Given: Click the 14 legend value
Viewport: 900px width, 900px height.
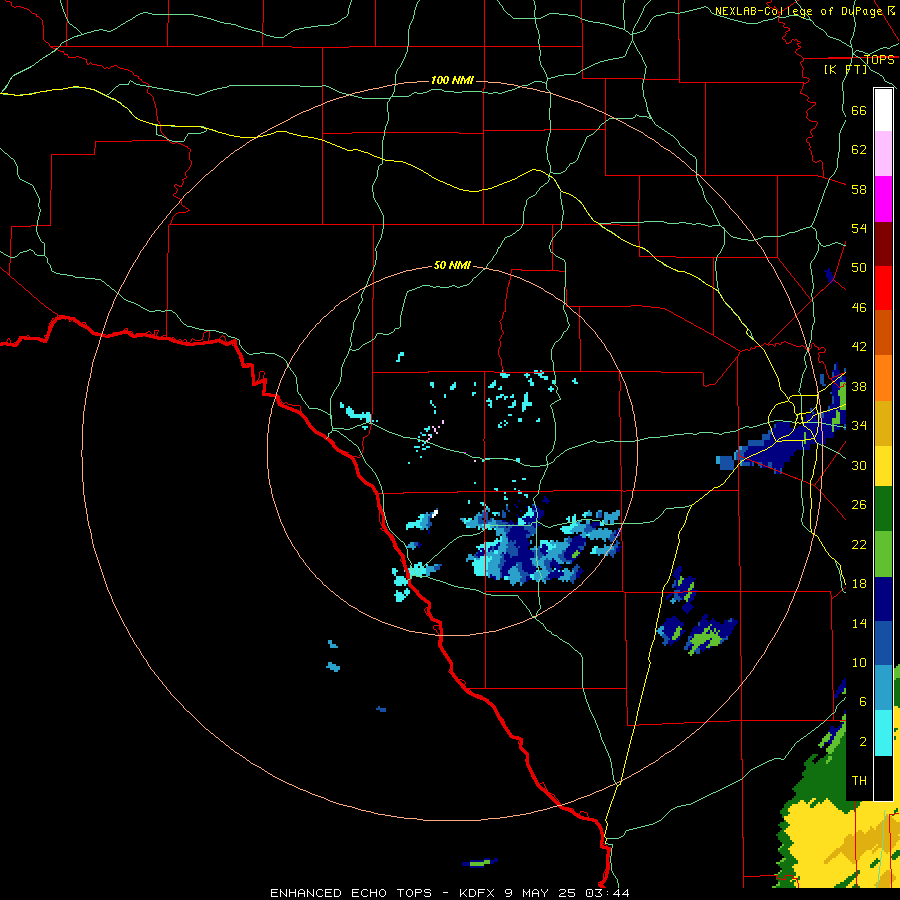Looking at the screenshot, I should pos(859,623).
